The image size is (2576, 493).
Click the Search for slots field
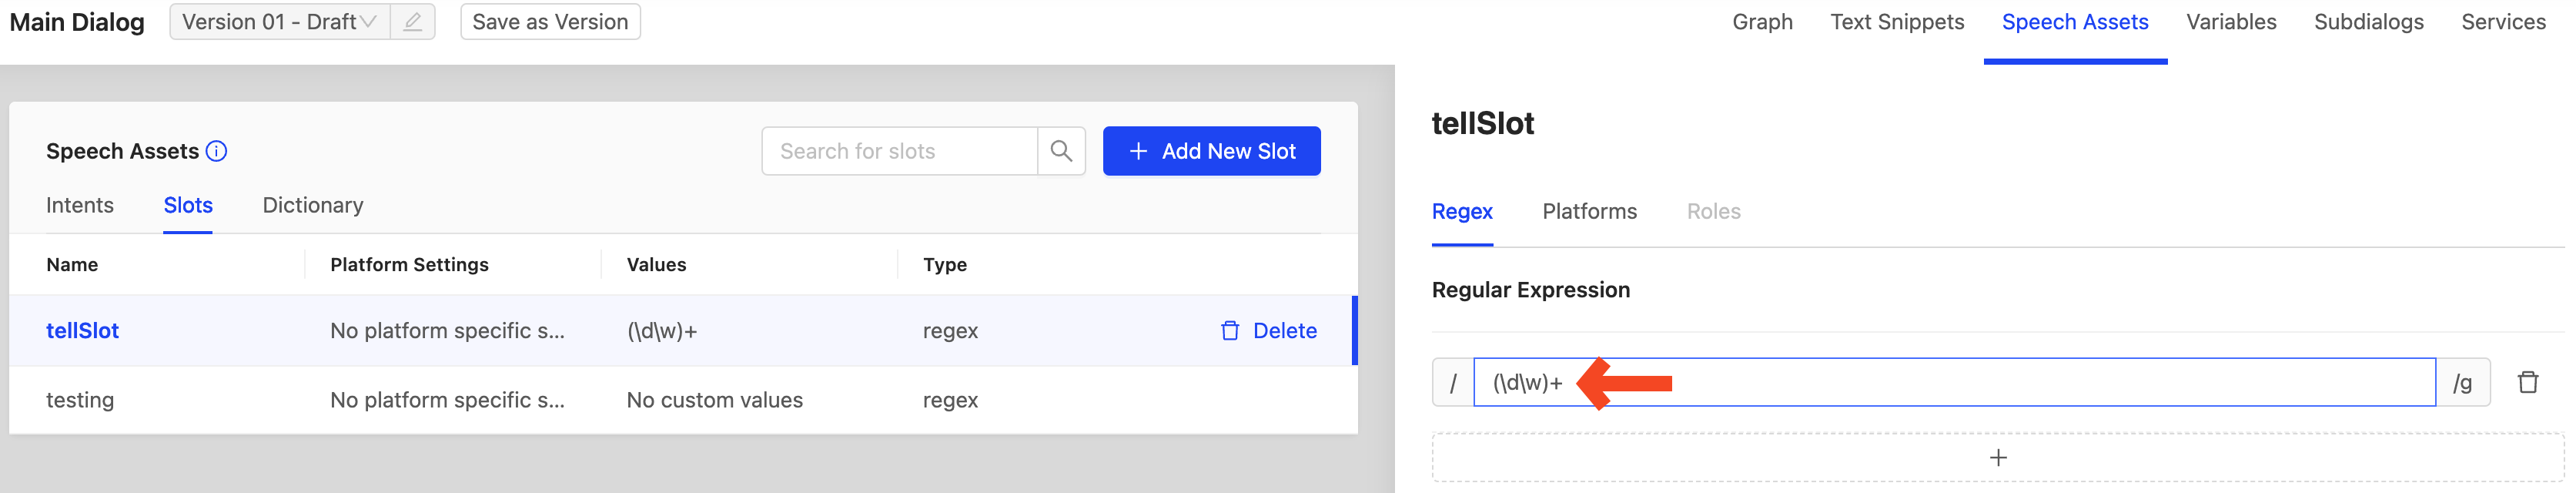pyautogui.click(x=899, y=151)
